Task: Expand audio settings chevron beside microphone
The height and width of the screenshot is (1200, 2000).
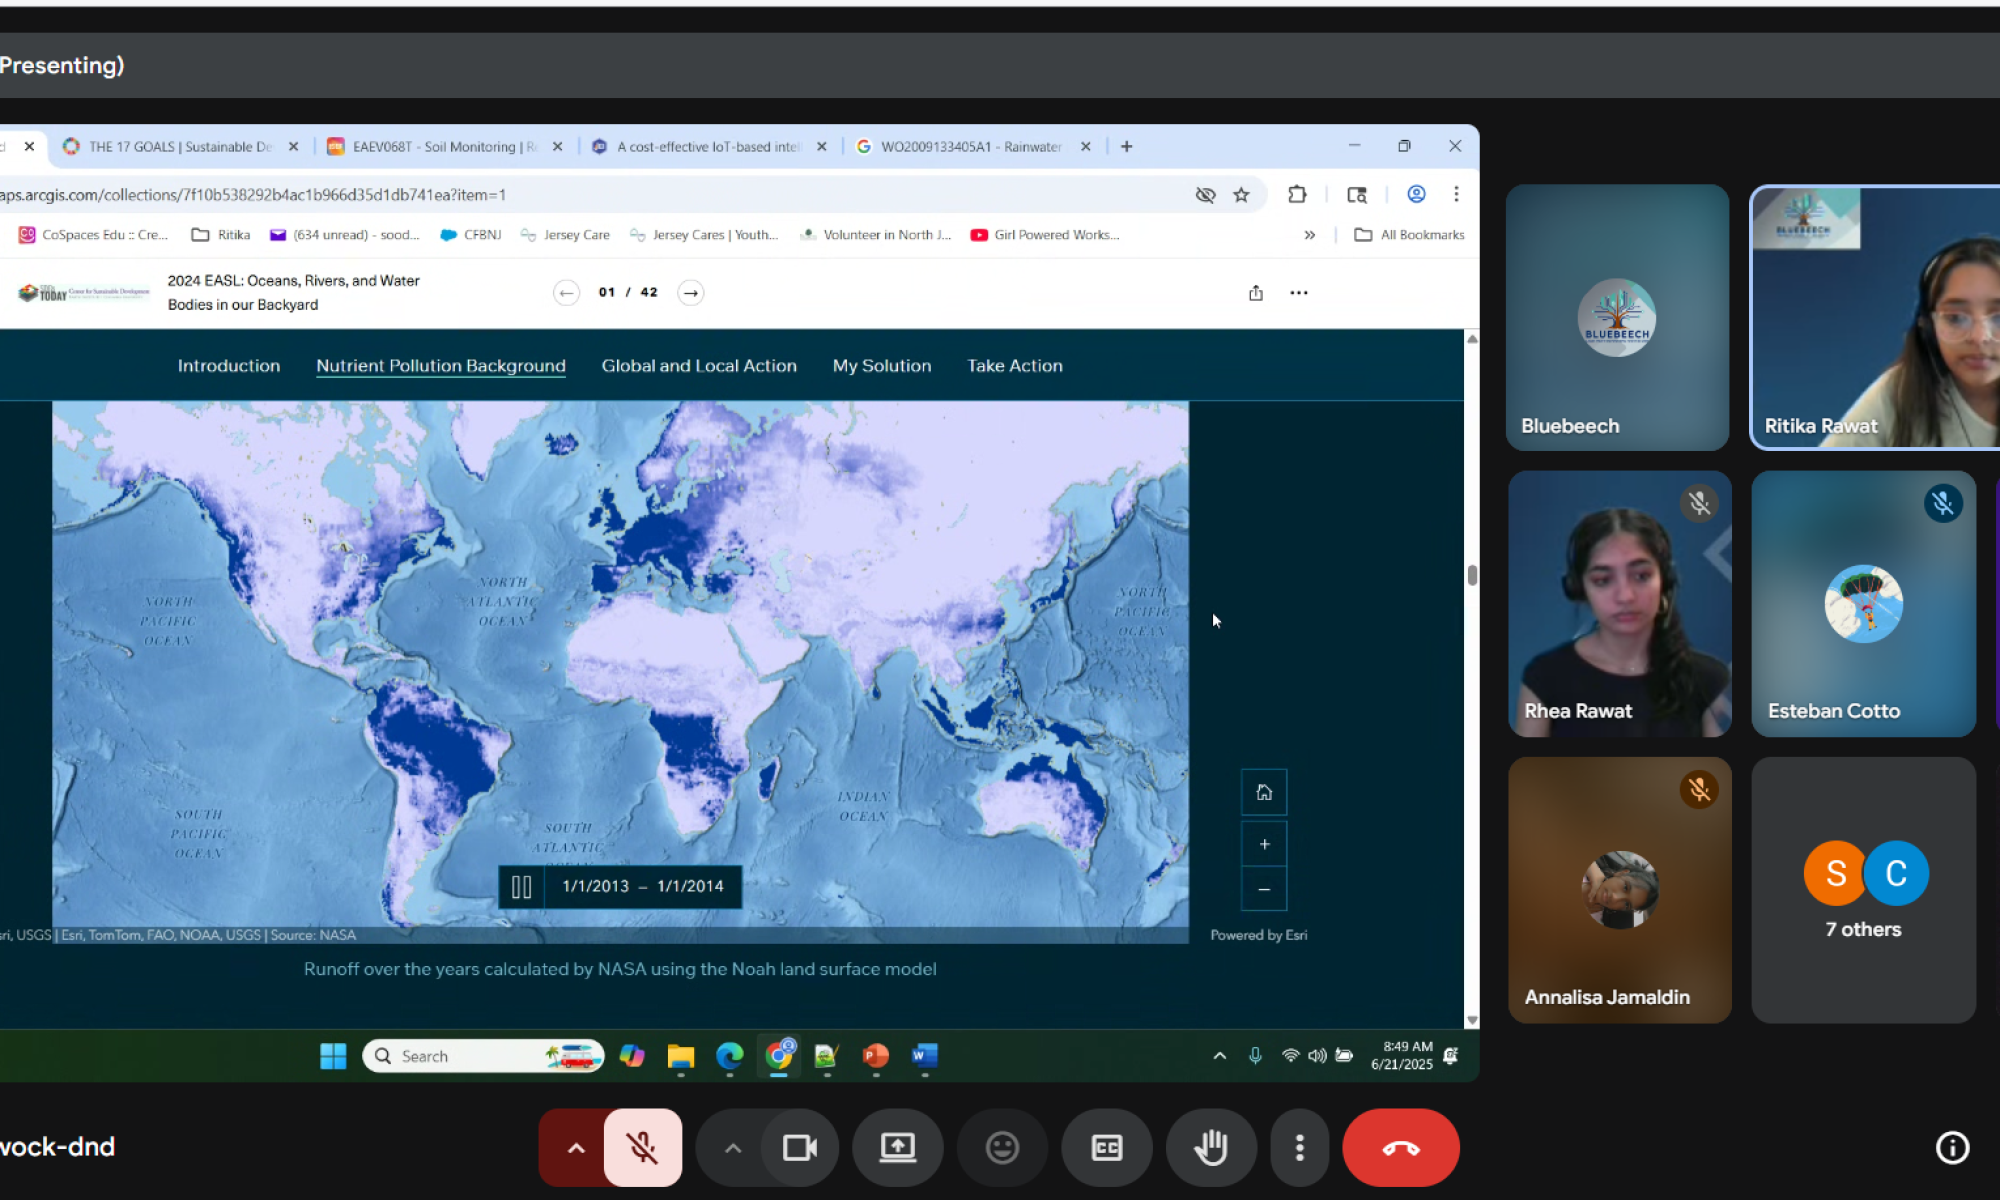Action: (575, 1147)
